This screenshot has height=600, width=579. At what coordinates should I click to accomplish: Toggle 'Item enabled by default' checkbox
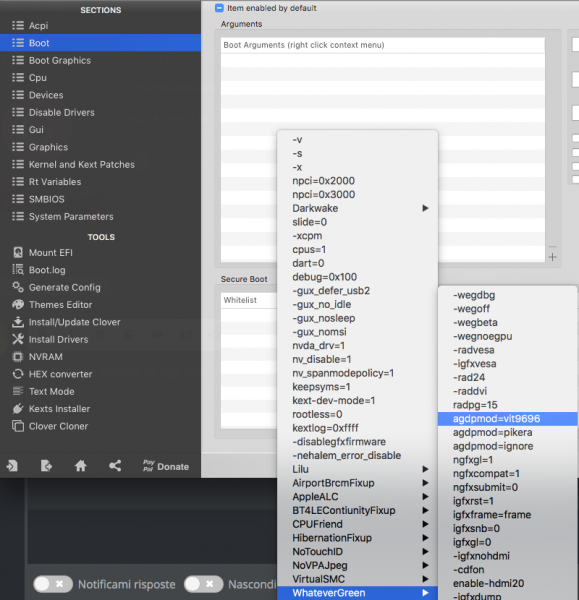[x=219, y=8]
